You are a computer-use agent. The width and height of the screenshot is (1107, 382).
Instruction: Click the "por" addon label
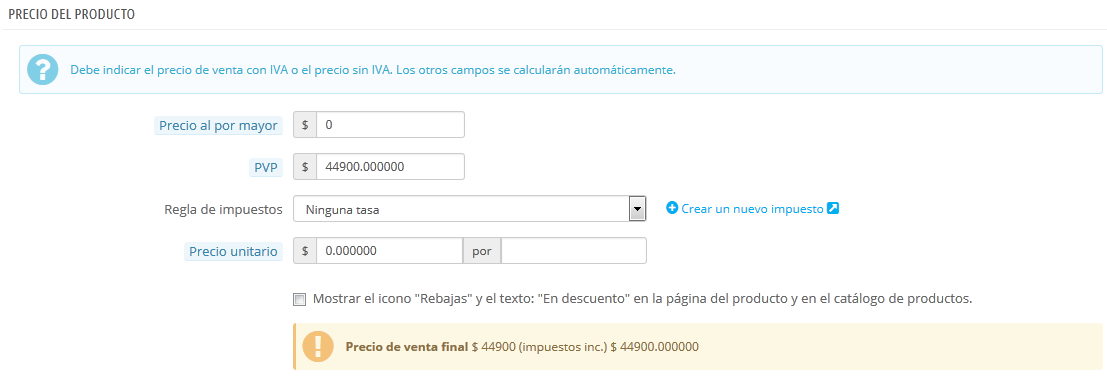click(481, 251)
